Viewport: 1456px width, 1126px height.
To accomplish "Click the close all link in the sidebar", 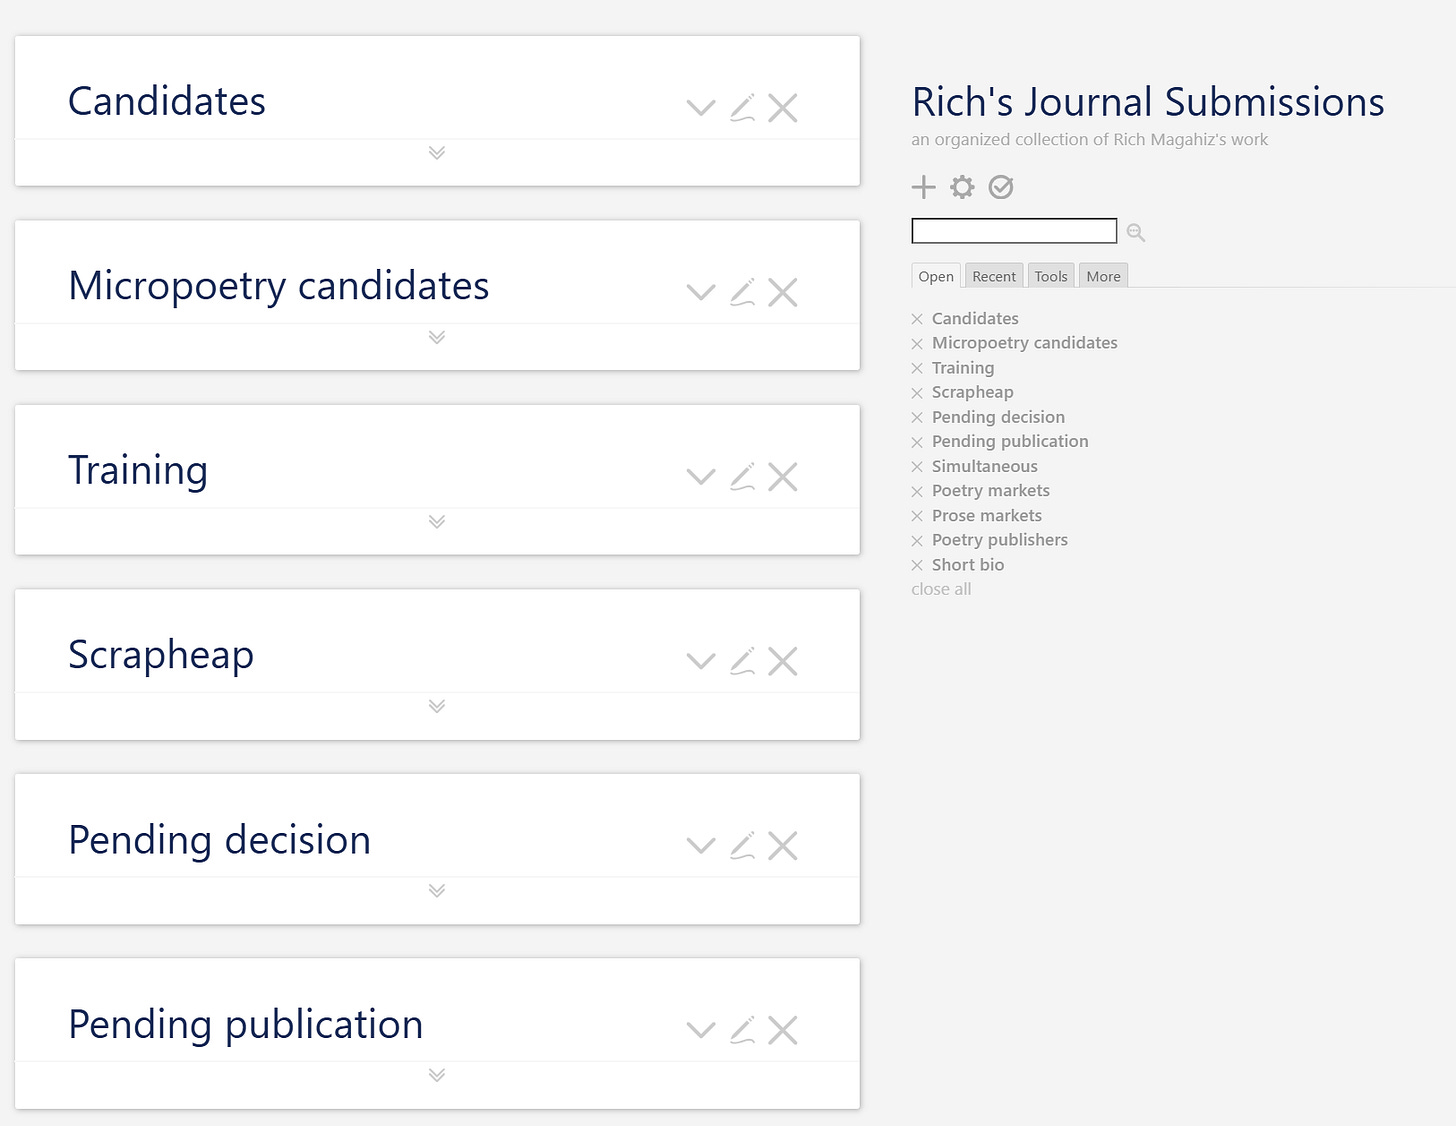I will (x=940, y=589).
